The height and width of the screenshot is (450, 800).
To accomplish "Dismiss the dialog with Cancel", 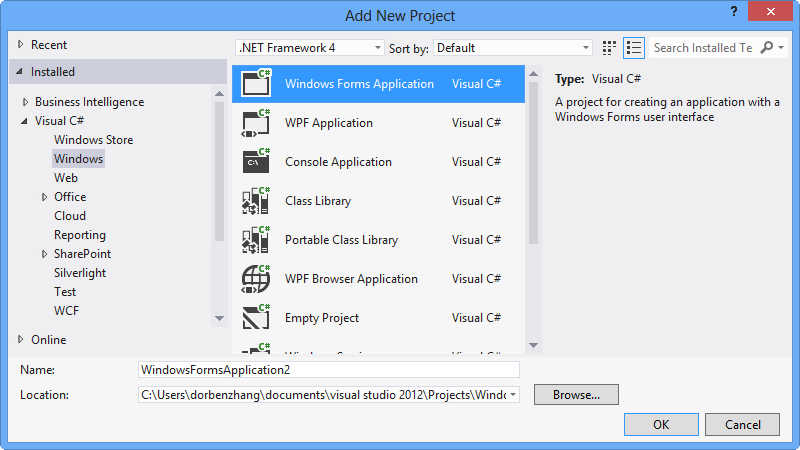I will 742,424.
